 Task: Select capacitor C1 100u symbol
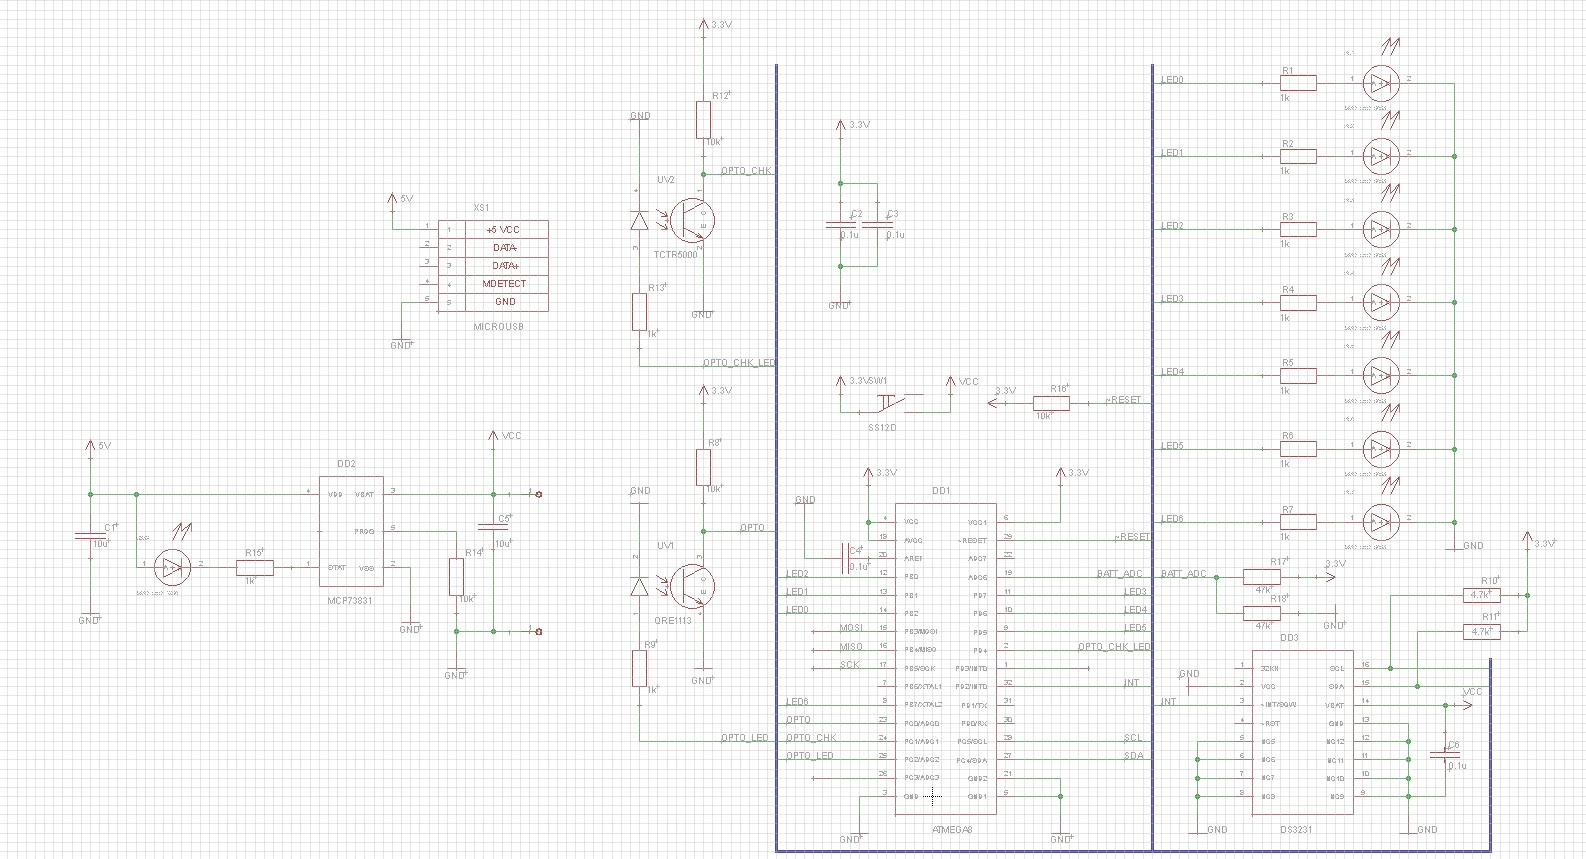point(90,537)
